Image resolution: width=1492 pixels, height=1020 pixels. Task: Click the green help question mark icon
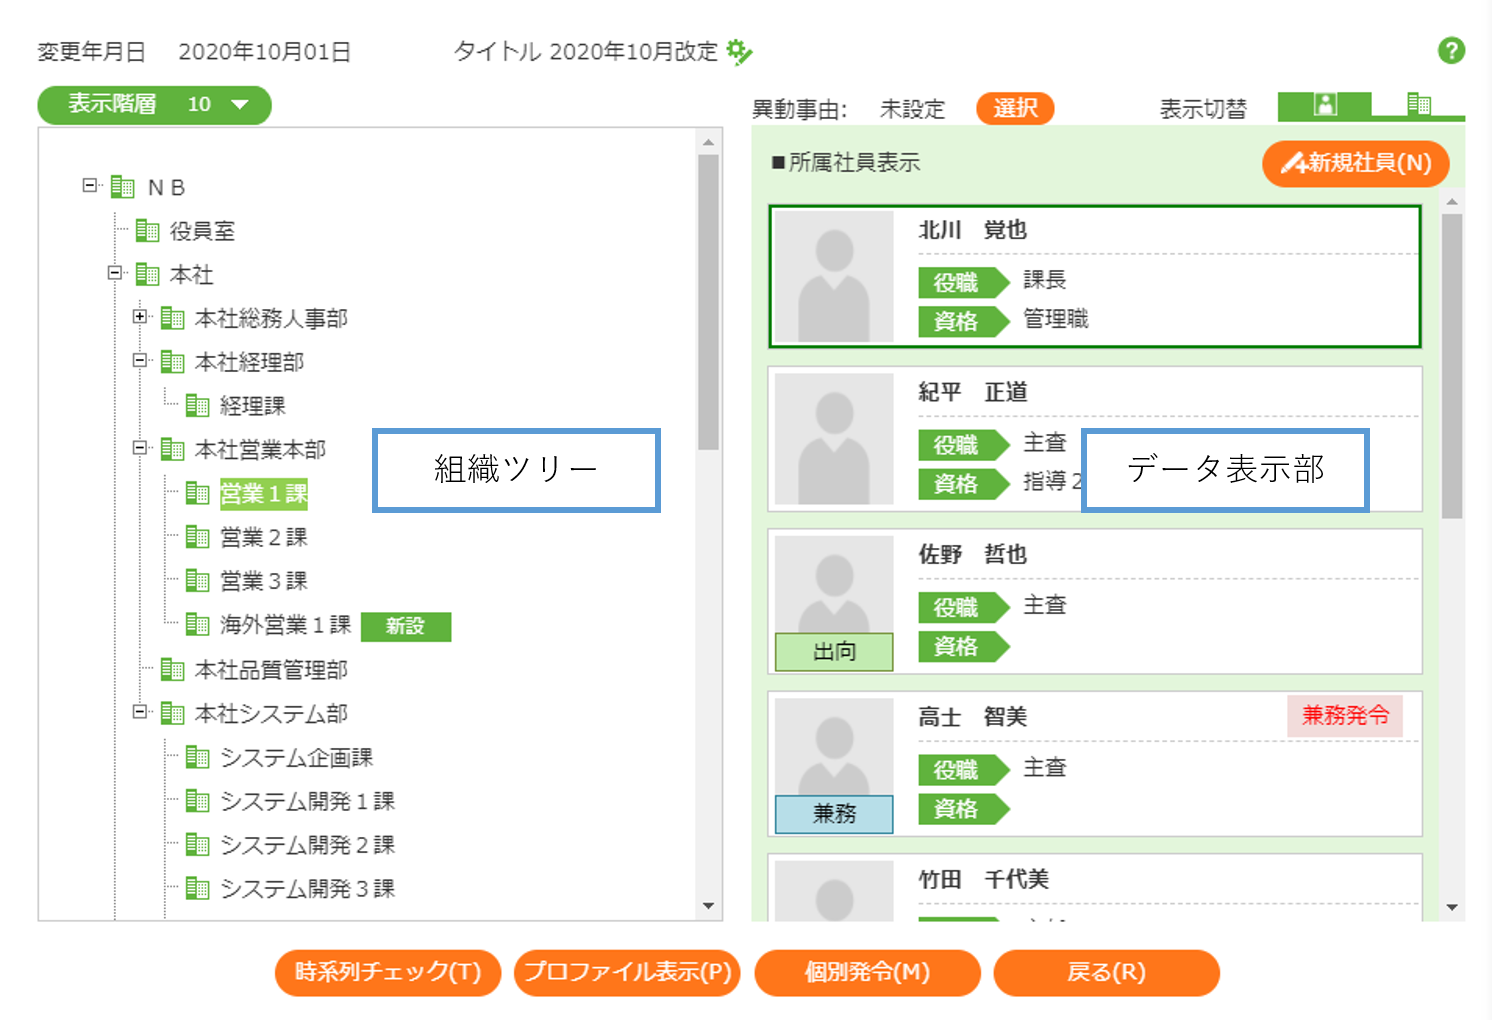click(1451, 50)
